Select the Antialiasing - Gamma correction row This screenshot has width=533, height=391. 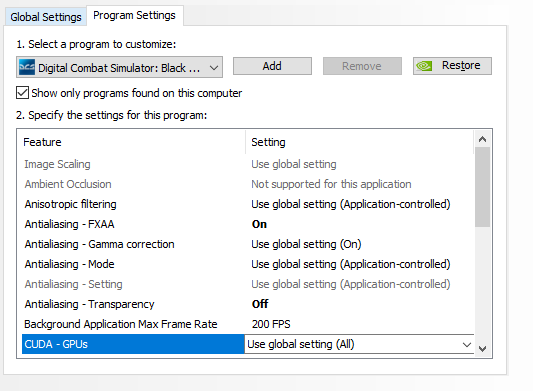(x=248, y=244)
